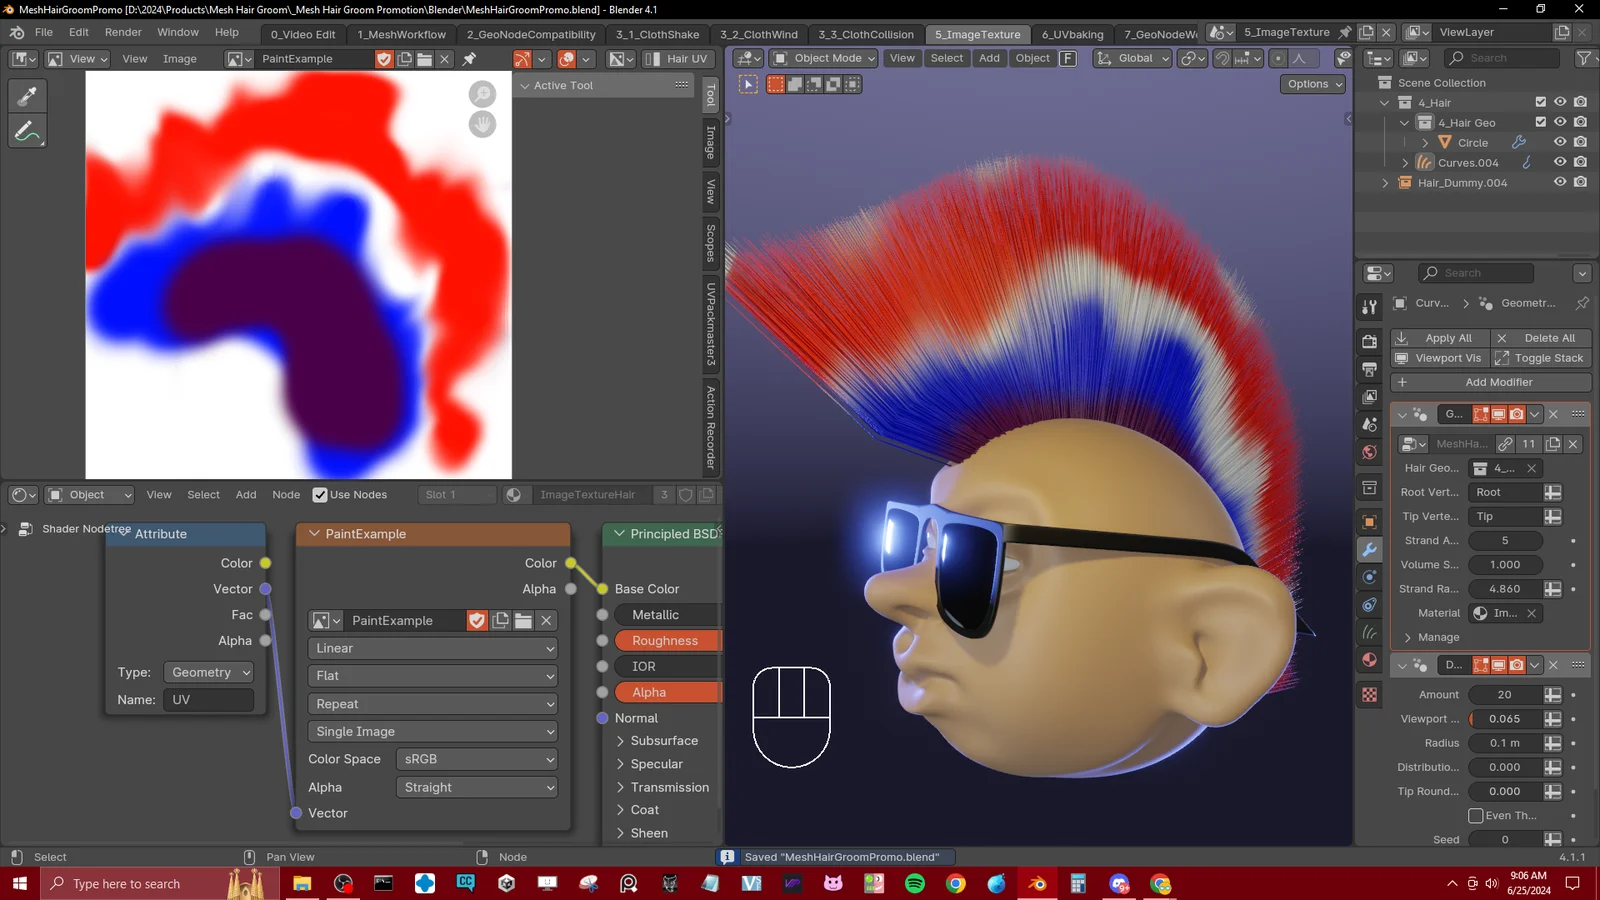
Task: Hide Curves.004 using its eye toggle
Action: tap(1560, 162)
